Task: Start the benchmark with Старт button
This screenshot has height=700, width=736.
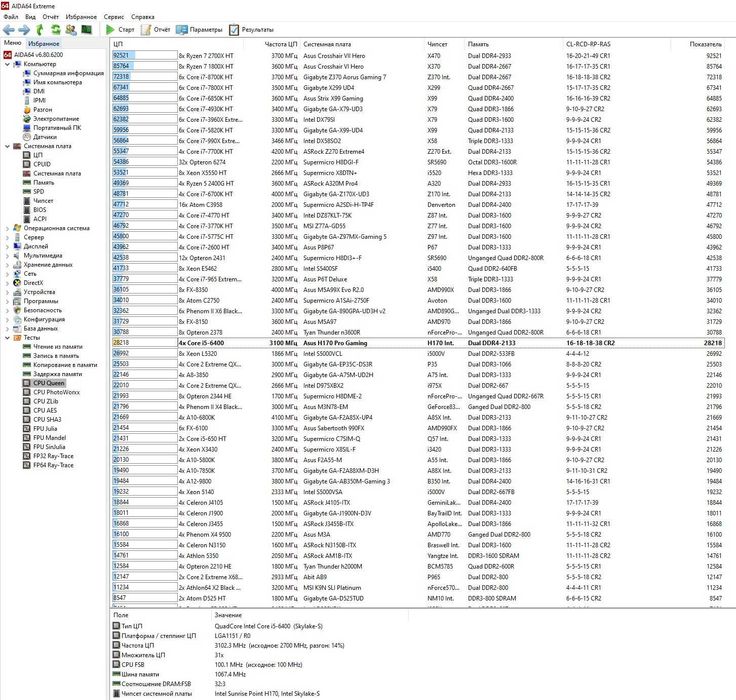Action: click(120, 30)
